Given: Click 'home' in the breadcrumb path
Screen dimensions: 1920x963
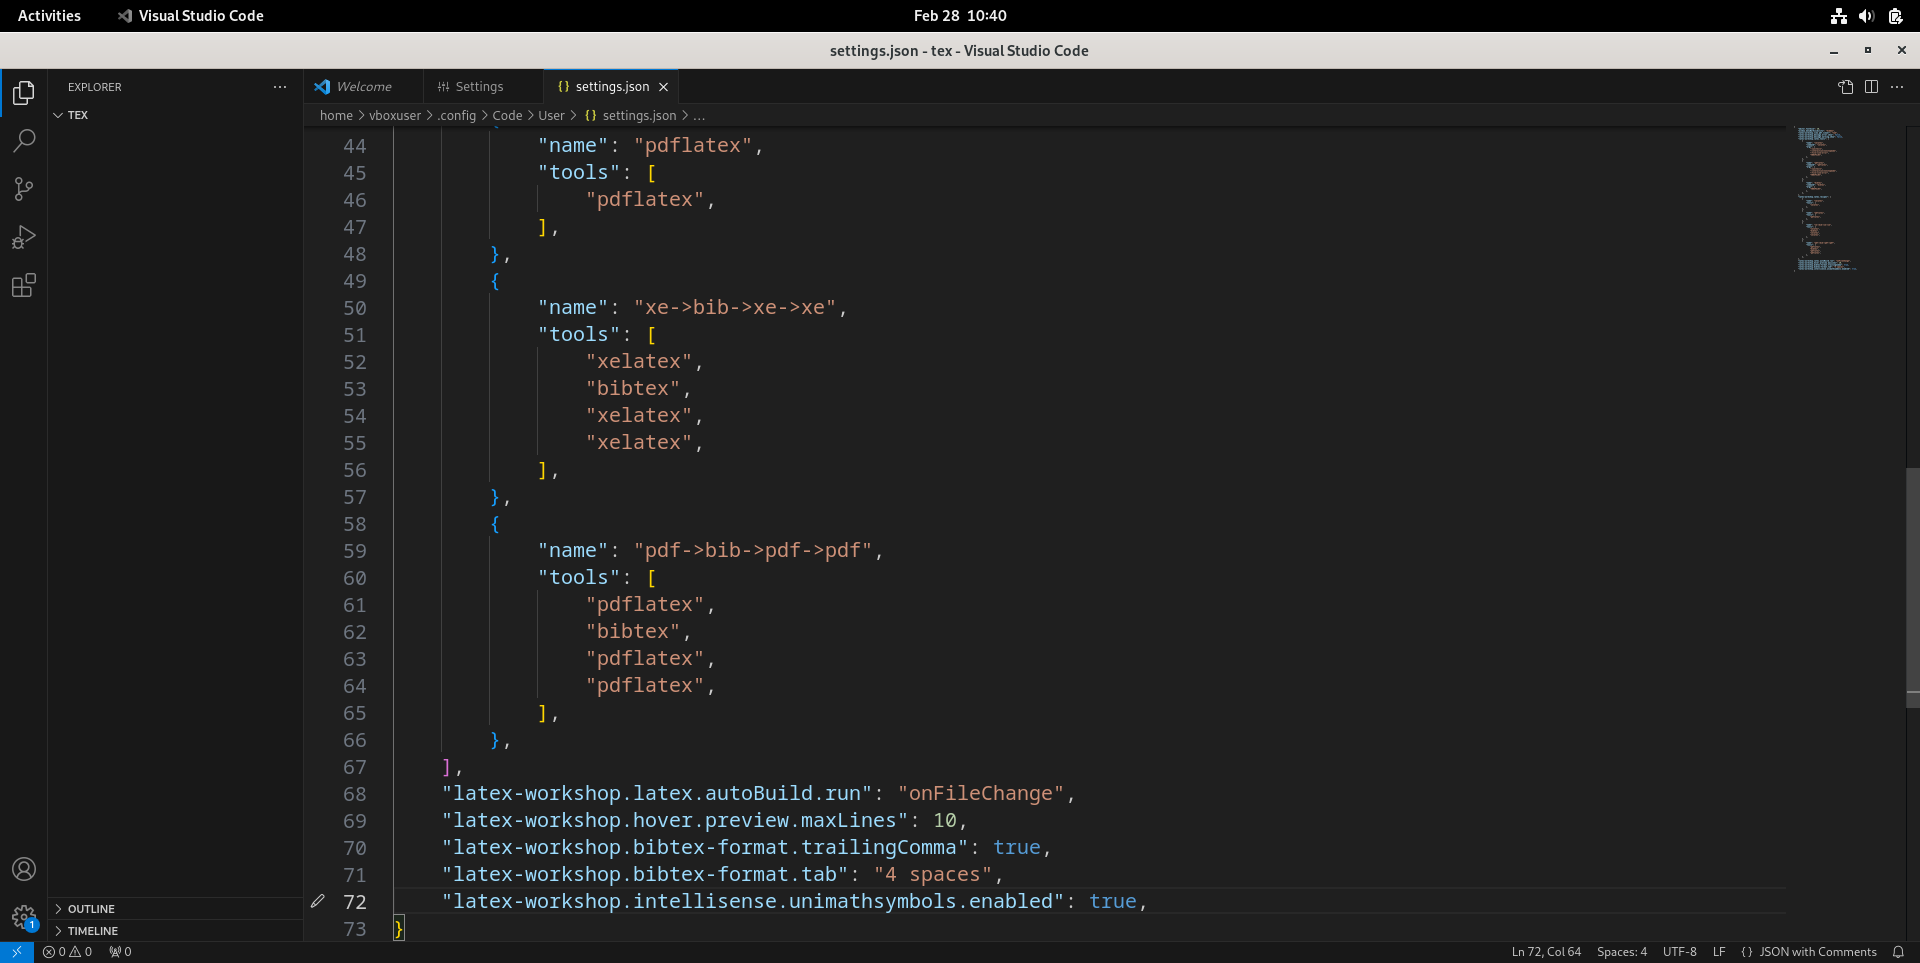Looking at the screenshot, I should coord(336,116).
